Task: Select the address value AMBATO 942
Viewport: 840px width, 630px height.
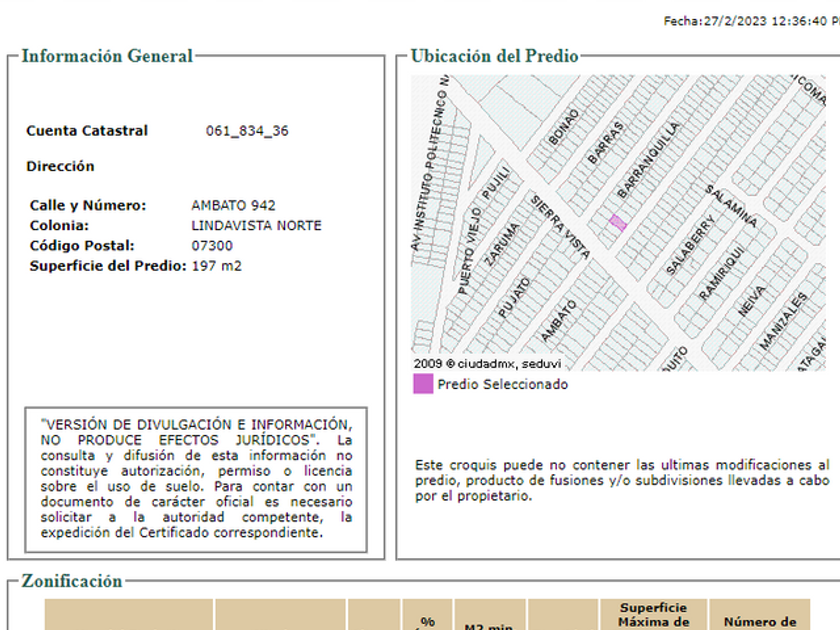Action: pos(233,205)
